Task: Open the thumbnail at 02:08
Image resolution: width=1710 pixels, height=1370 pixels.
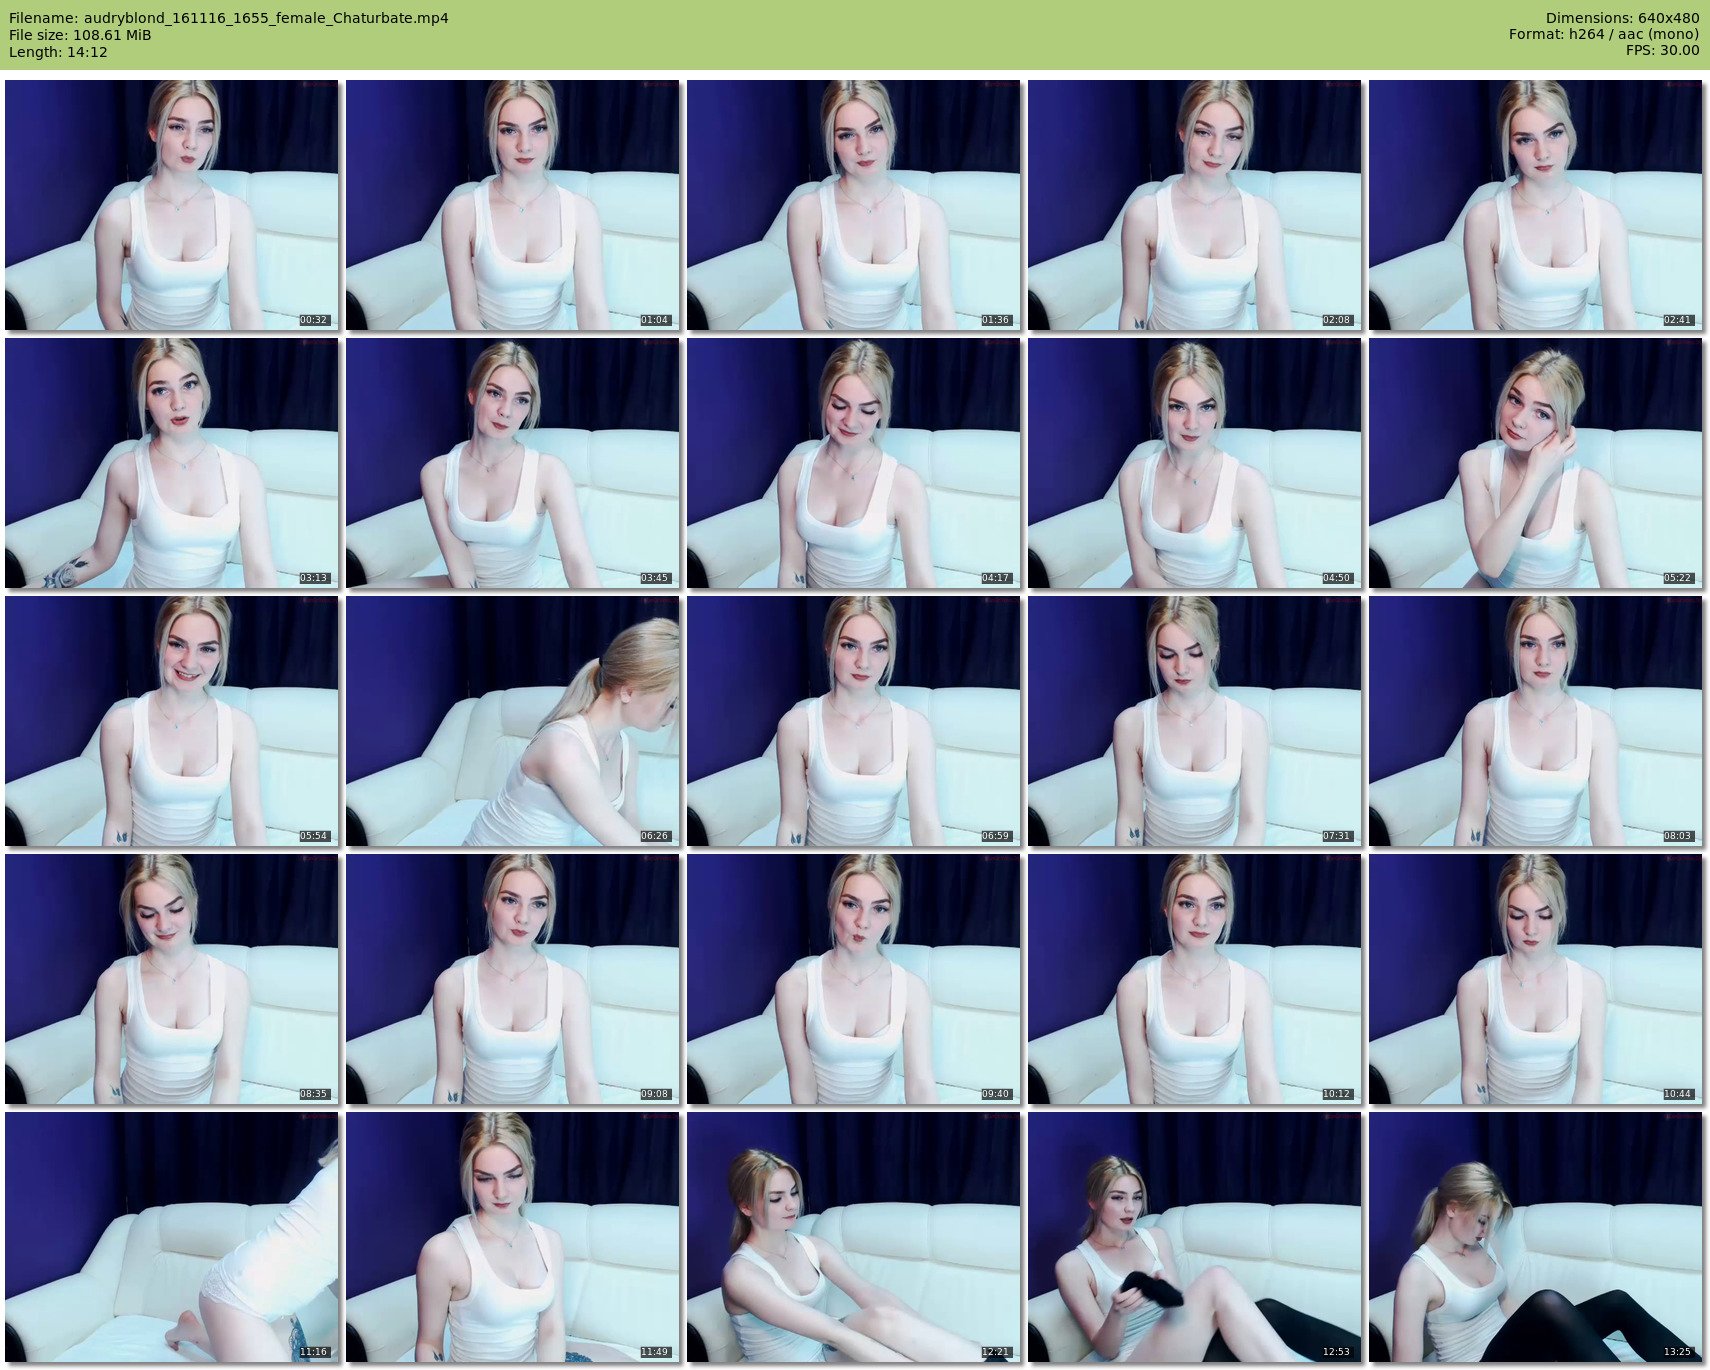Action: click(1194, 205)
